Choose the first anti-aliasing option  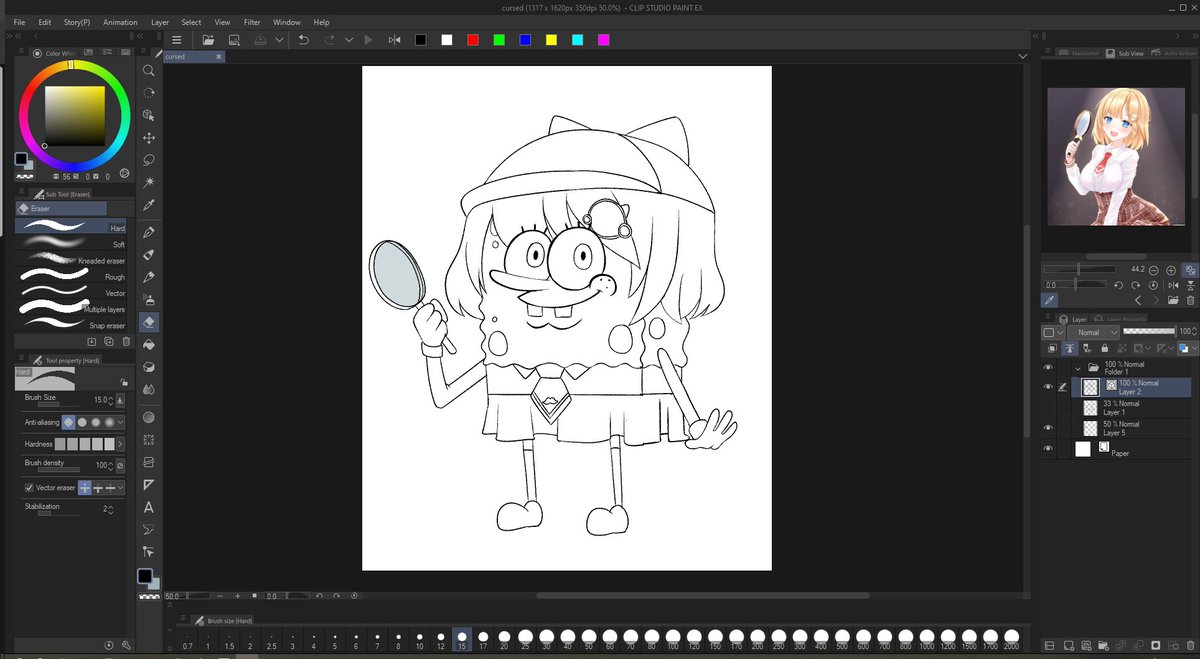[x=69, y=422]
